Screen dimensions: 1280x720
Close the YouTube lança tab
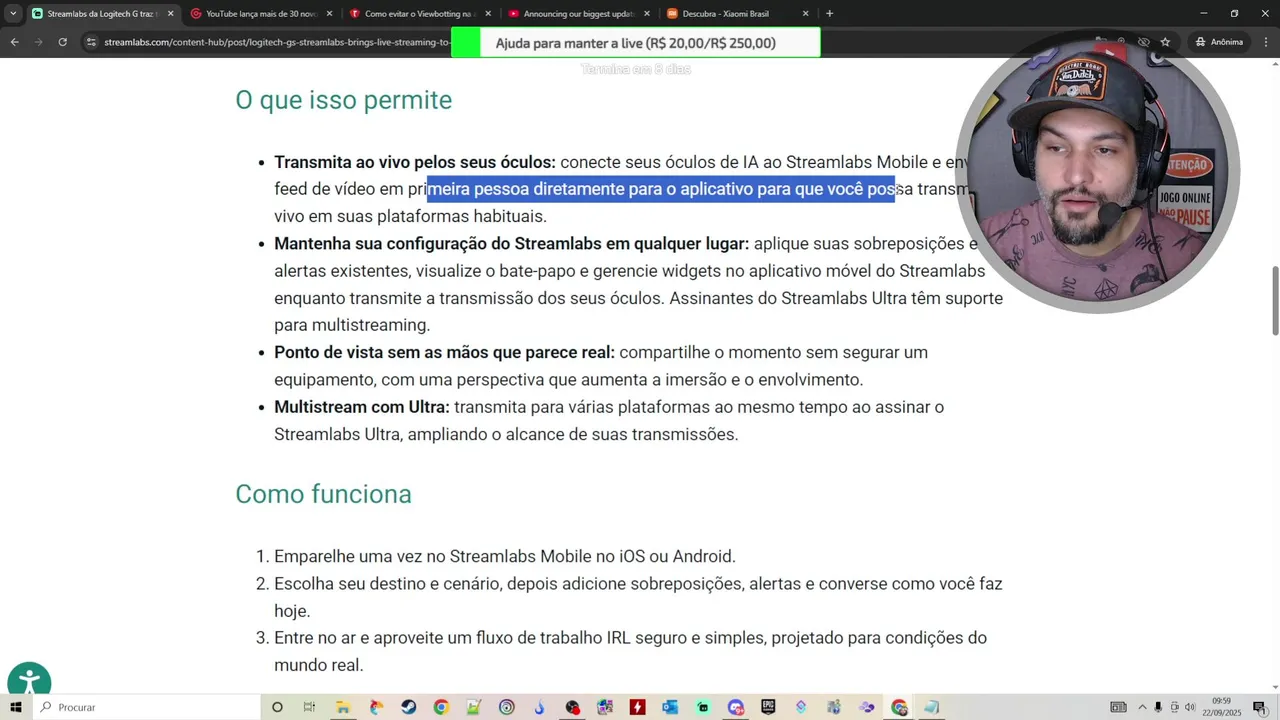(x=329, y=14)
